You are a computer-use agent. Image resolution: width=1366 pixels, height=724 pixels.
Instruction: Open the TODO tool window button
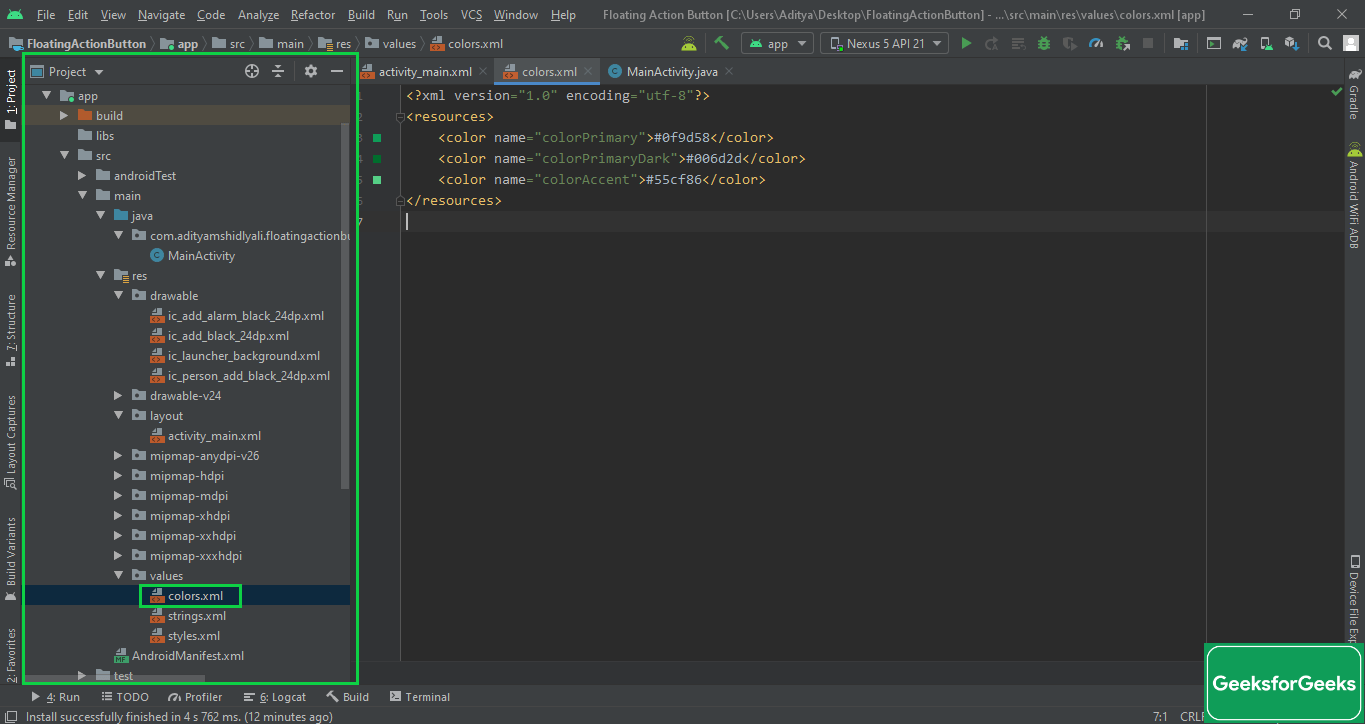[124, 697]
